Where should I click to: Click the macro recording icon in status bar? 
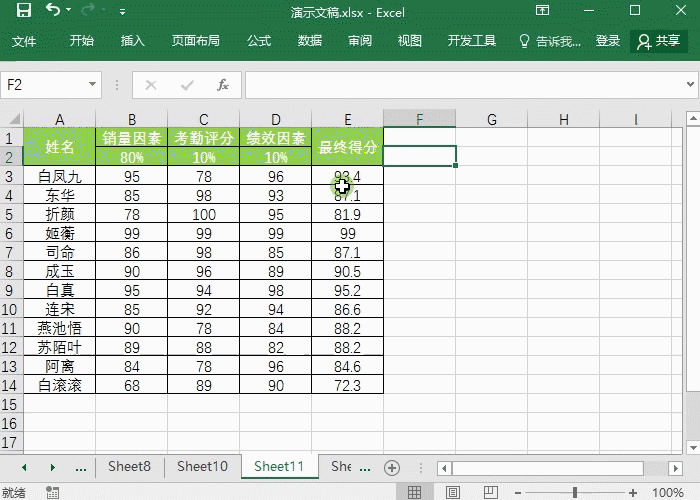[51, 492]
